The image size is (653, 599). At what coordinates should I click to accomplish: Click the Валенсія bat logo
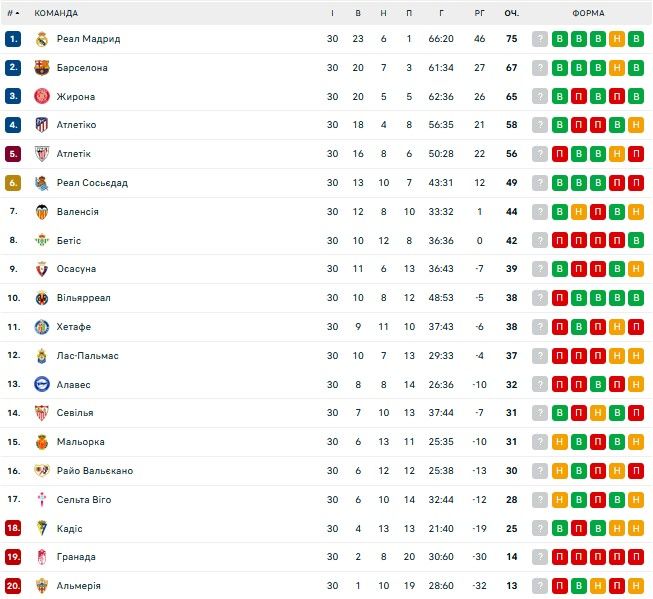[x=42, y=212]
